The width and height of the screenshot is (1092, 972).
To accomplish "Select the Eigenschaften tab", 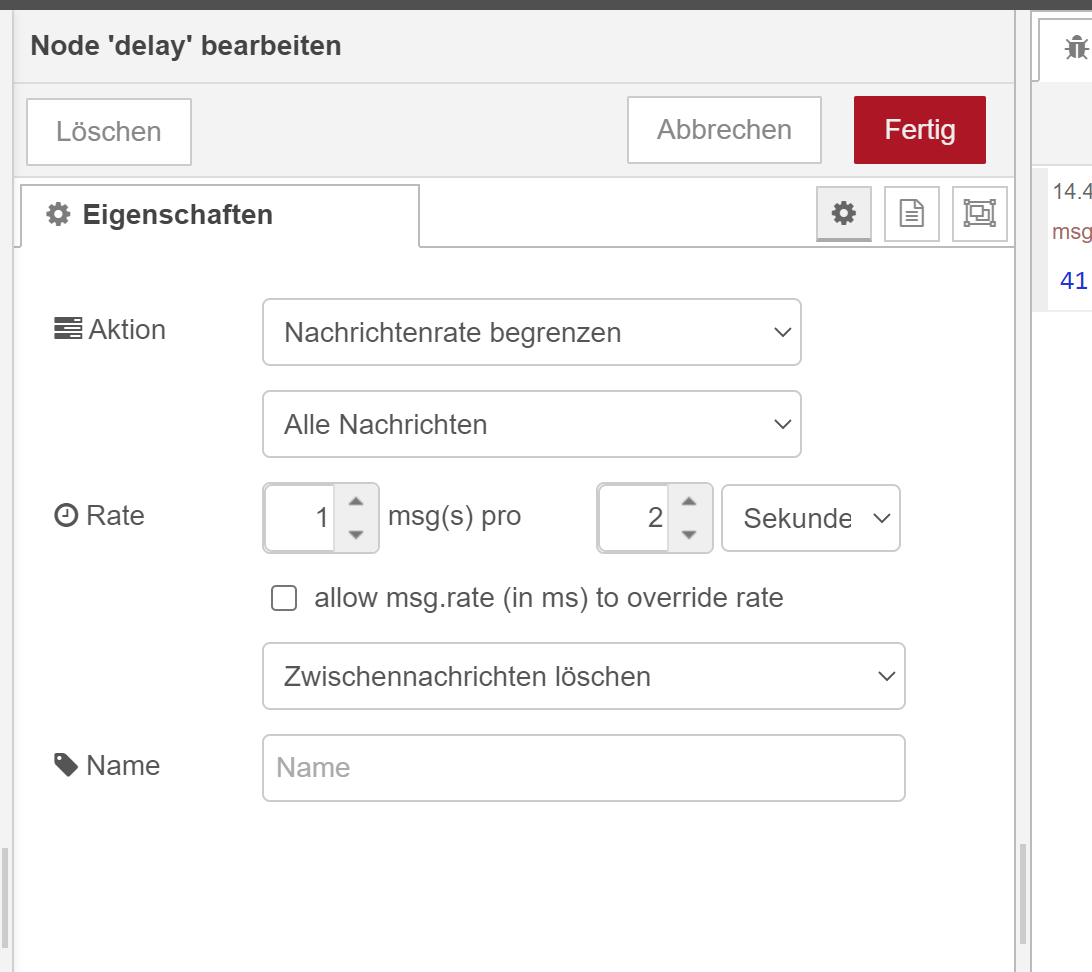I will click(217, 214).
